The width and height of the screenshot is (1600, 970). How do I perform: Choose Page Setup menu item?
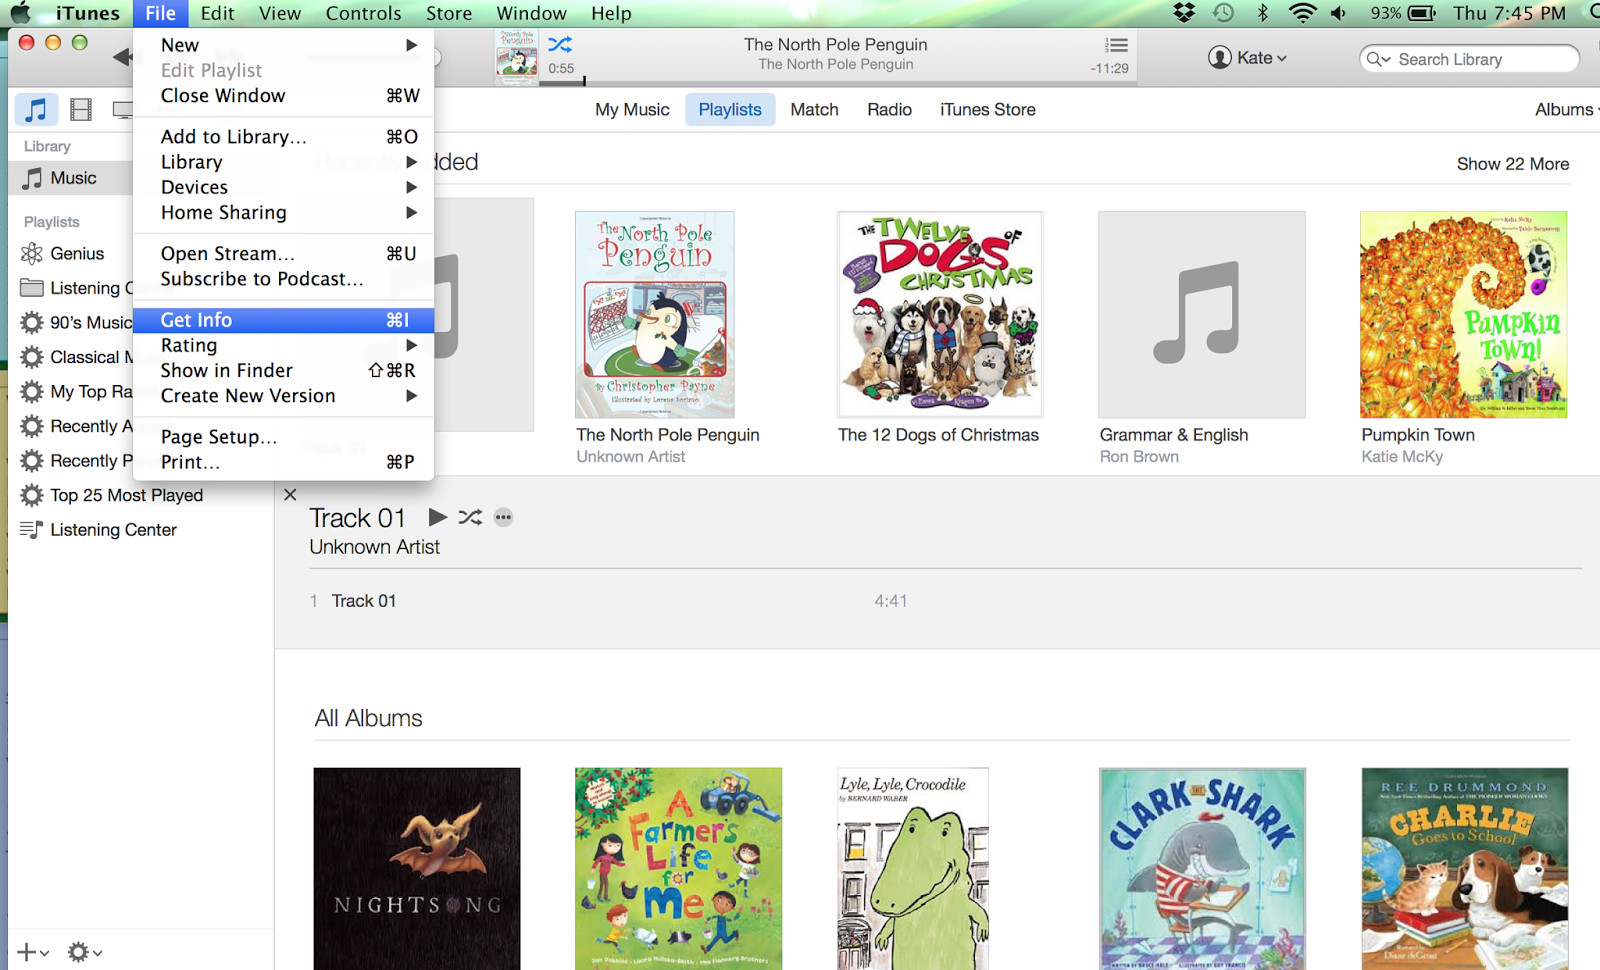284,437
